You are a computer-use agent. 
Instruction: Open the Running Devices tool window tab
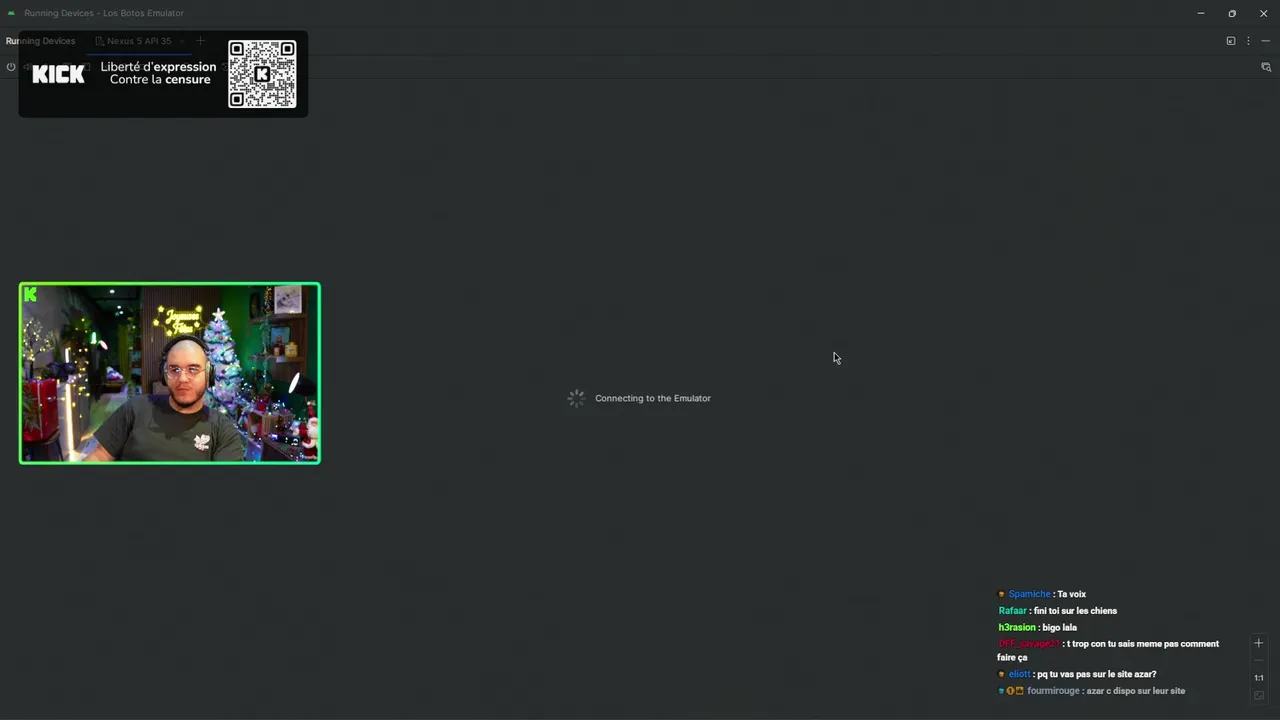coord(40,41)
